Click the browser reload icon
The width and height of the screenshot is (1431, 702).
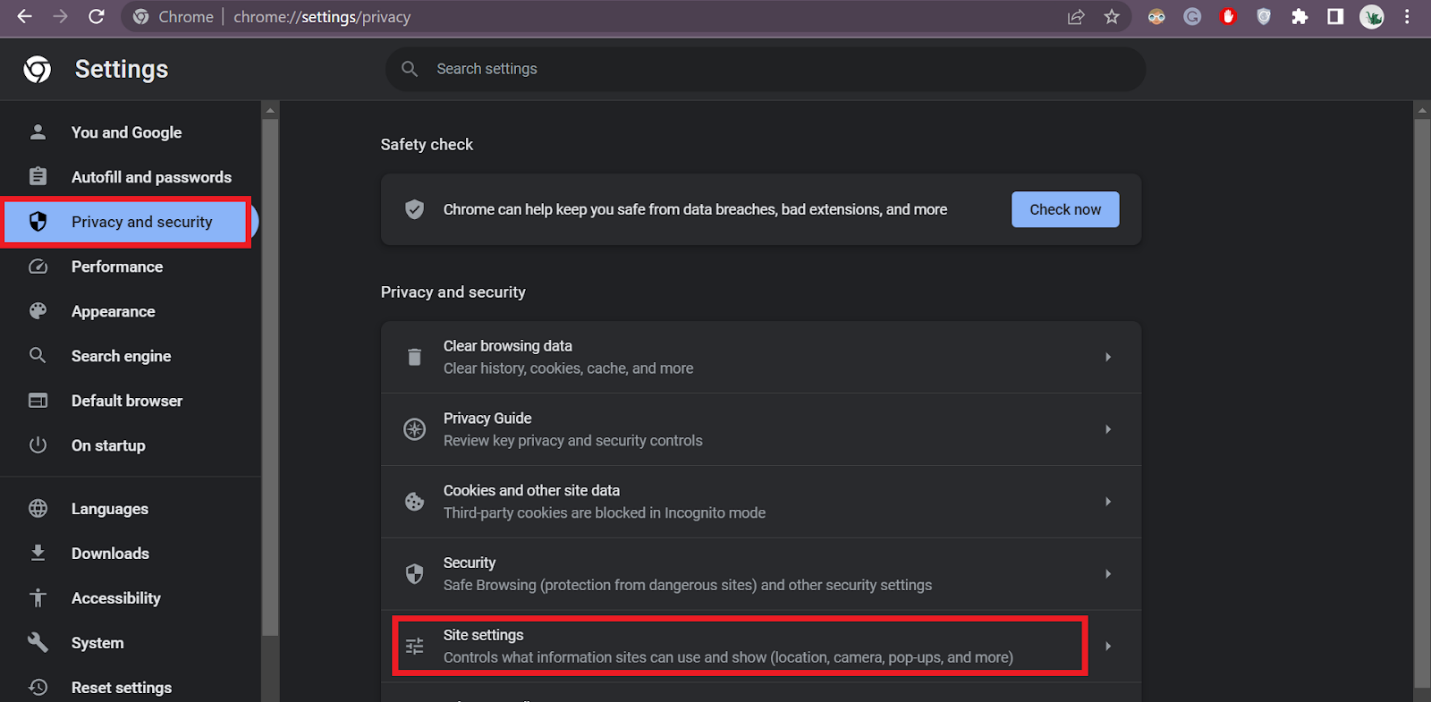(96, 17)
